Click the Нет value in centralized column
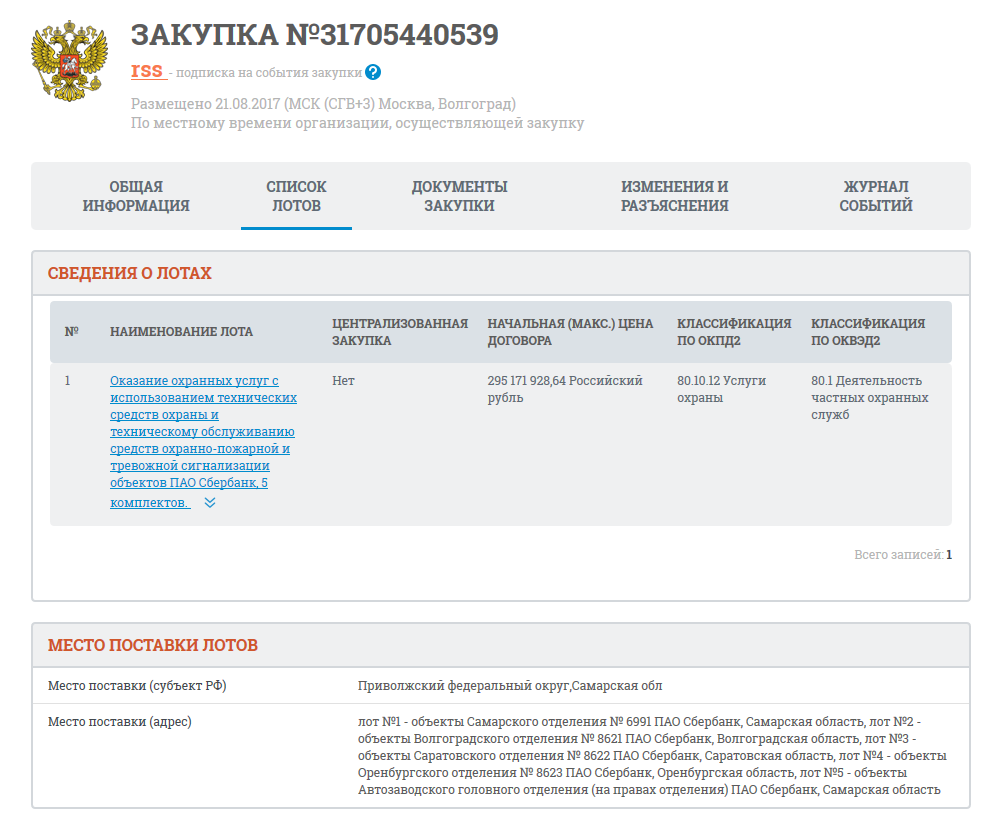The height and width of the screenshot is (834, 988). (x=343, y=380)
